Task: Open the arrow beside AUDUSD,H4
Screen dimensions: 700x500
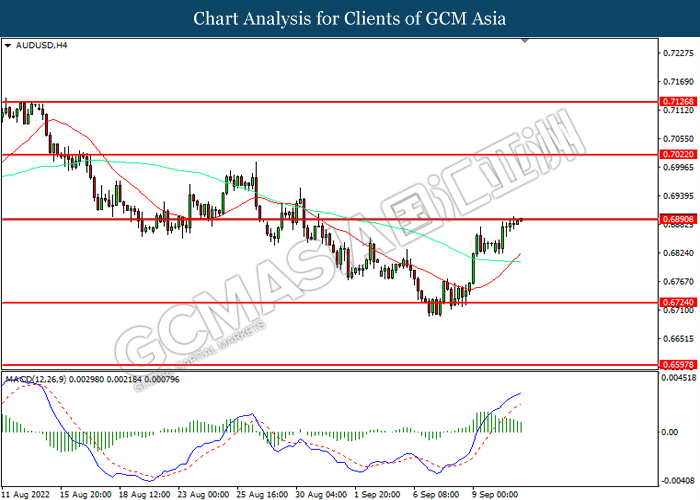Action: point(8,46)
